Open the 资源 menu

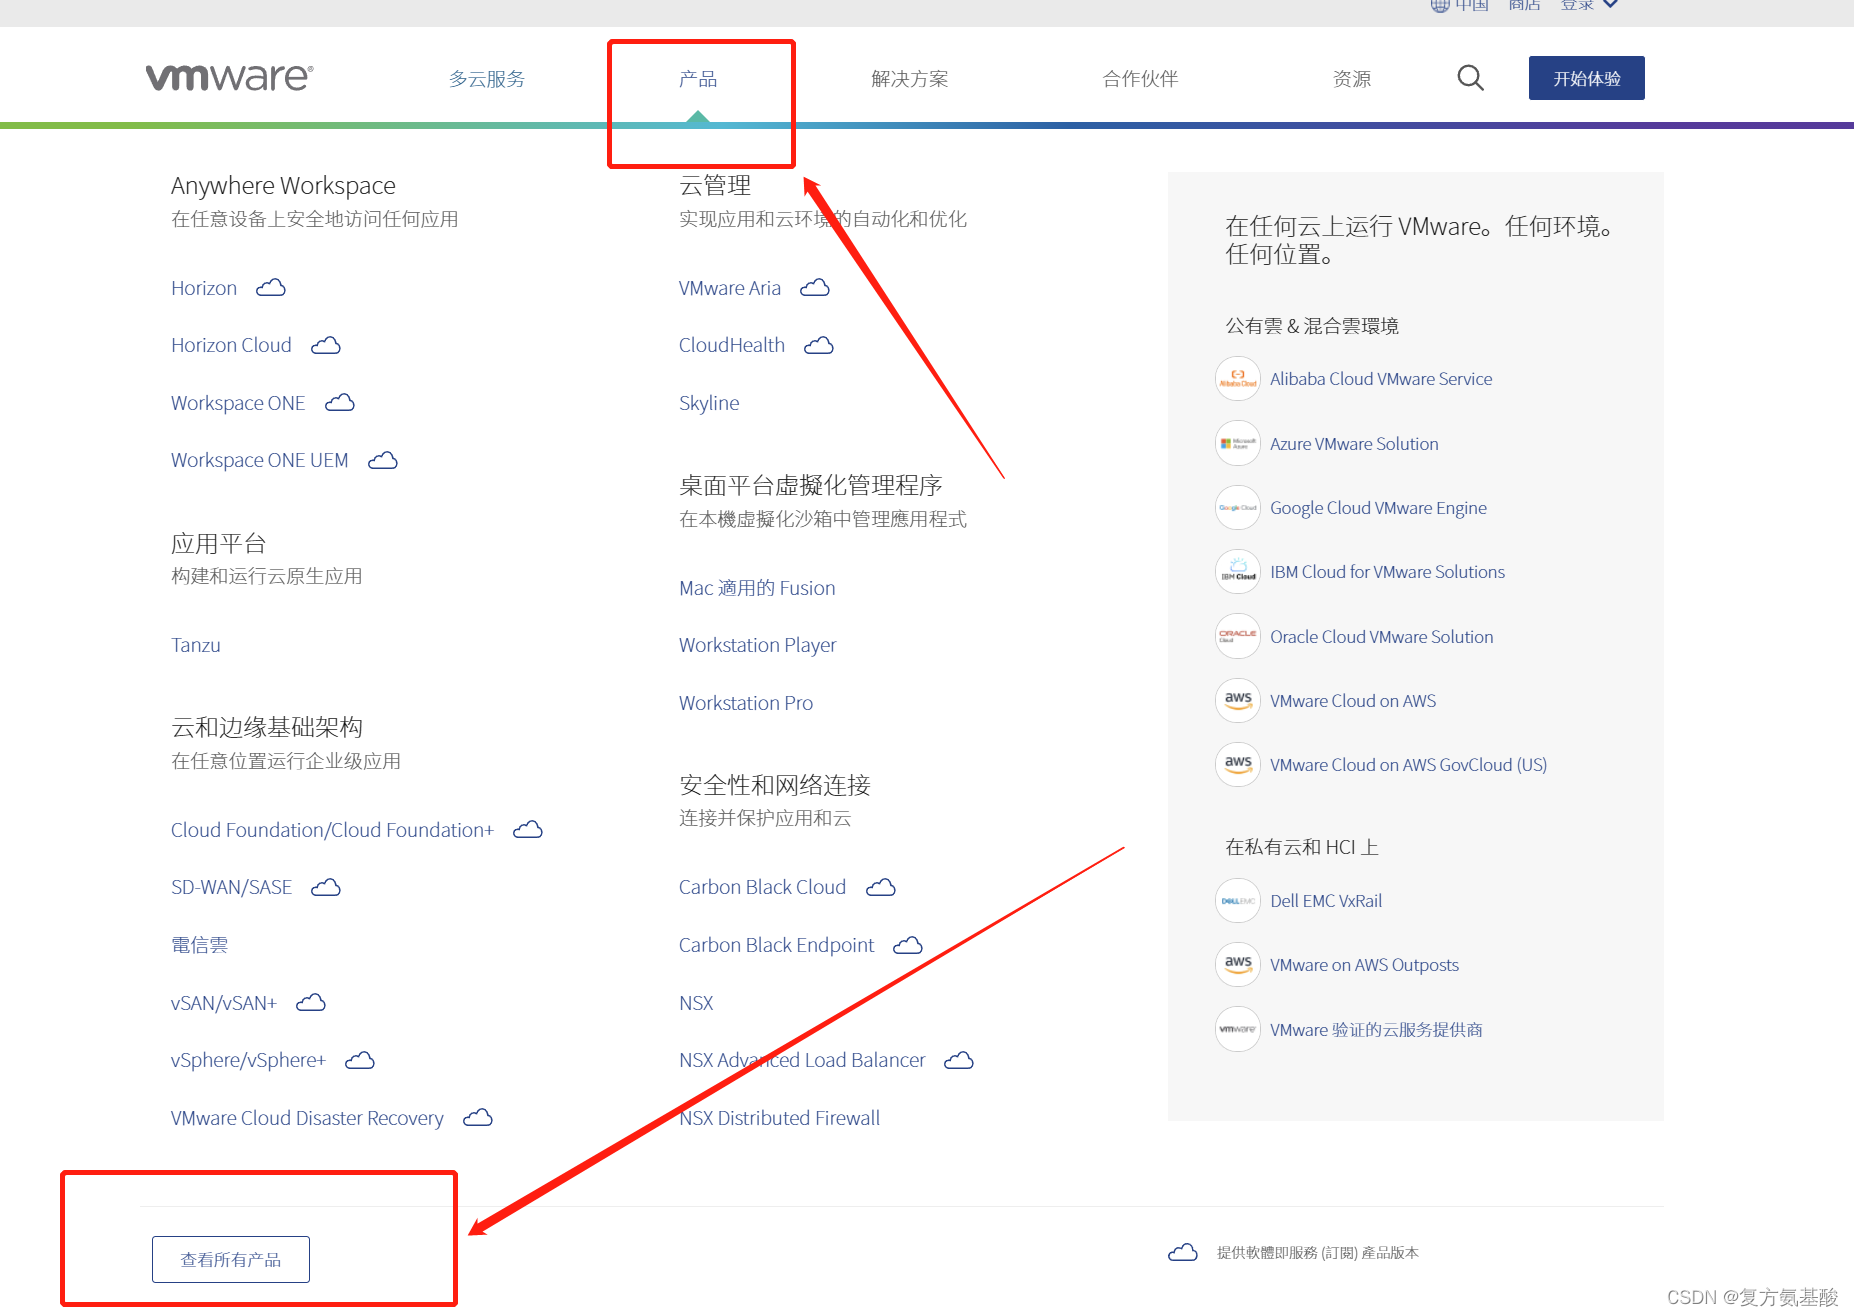(x=1352, y=79)
